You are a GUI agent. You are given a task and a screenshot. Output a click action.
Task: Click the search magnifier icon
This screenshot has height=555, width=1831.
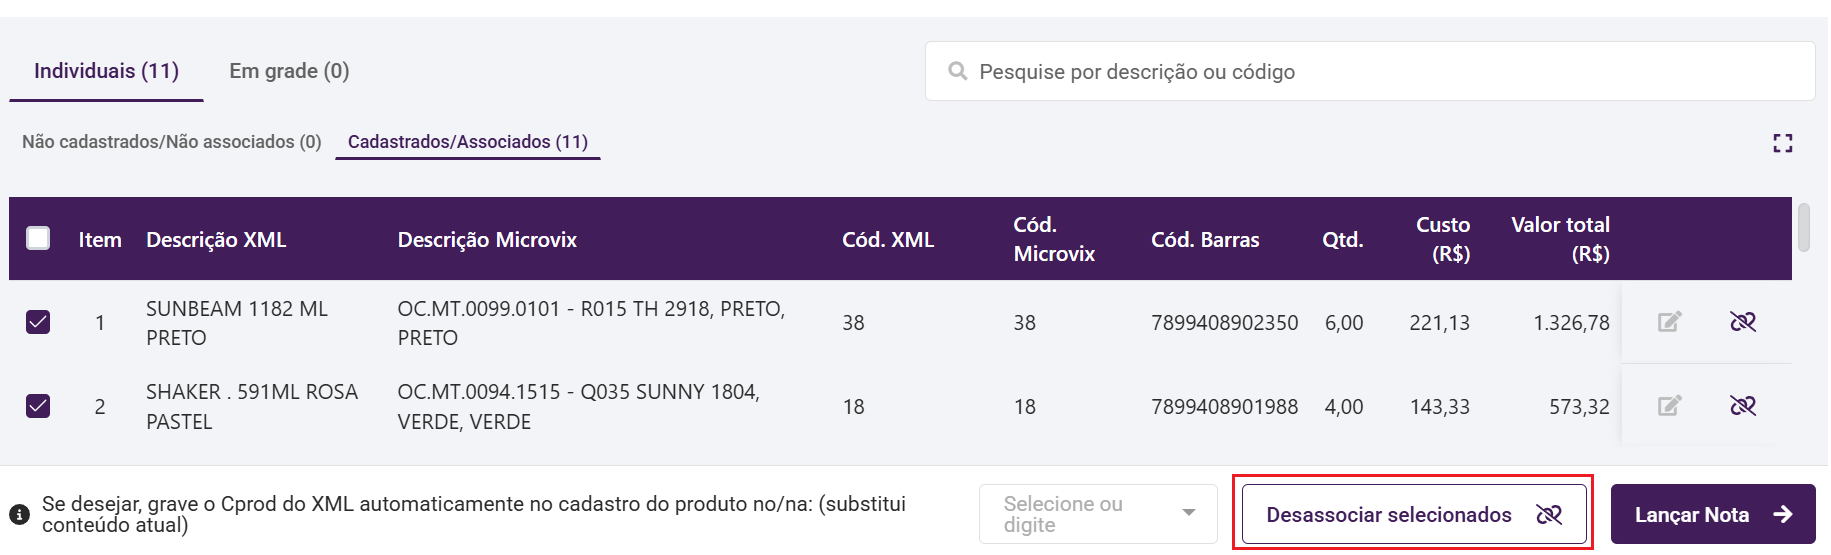coord(957,71)
